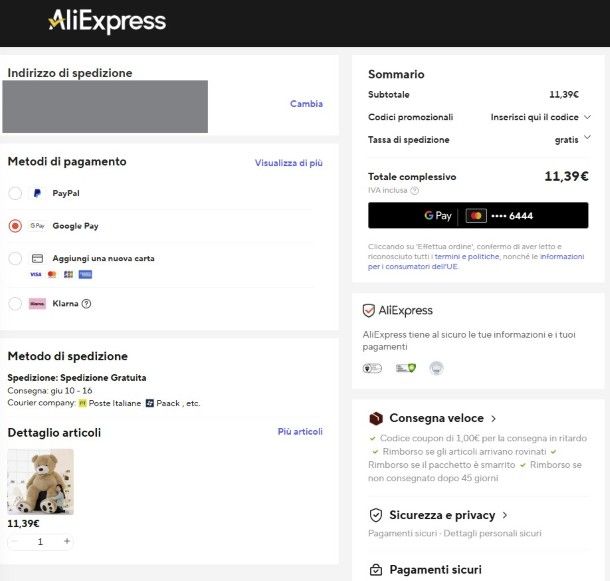Open the teddy bear product thumbnail
Viewport: 610px width, 581px height.
click(40, 482)
